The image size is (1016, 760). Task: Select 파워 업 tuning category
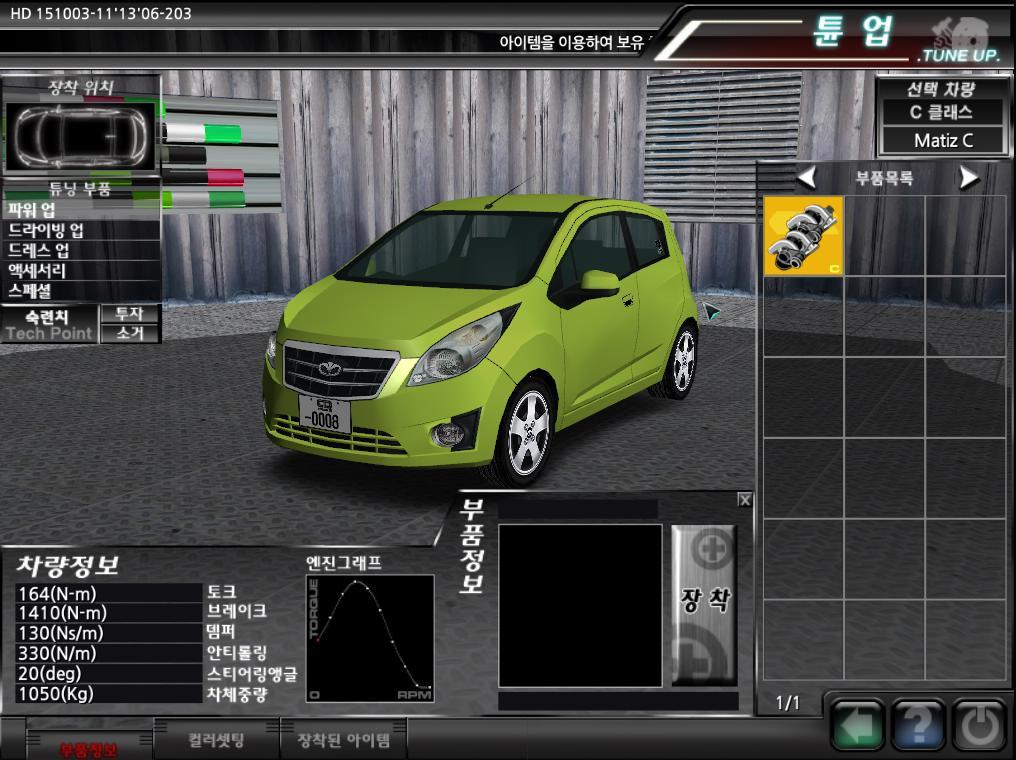tap(81, 210)
